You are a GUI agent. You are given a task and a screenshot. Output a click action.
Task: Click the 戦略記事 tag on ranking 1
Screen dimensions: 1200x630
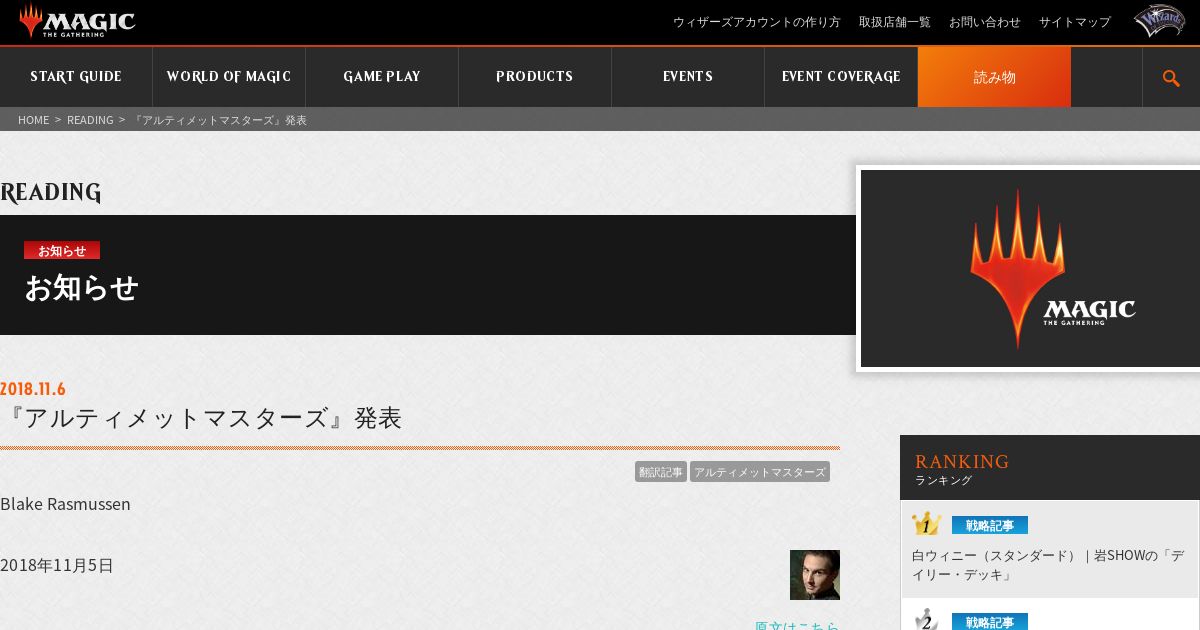click(x=990, y=525)
